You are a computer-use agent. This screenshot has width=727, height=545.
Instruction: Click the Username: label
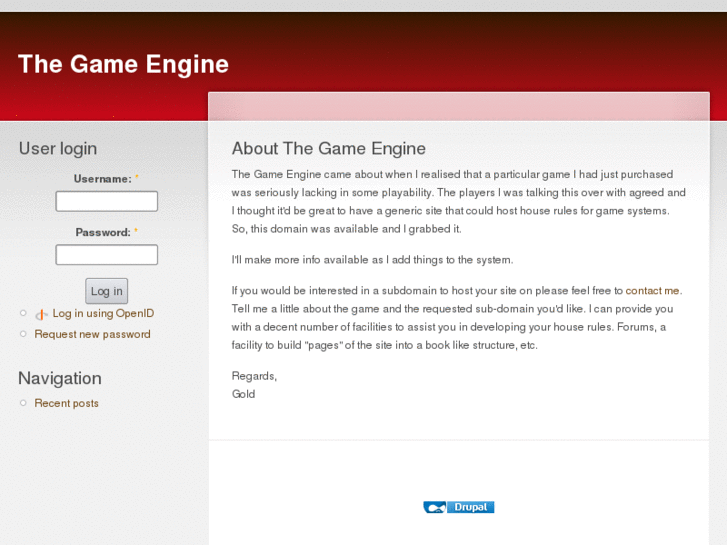[x=102, y=179]
